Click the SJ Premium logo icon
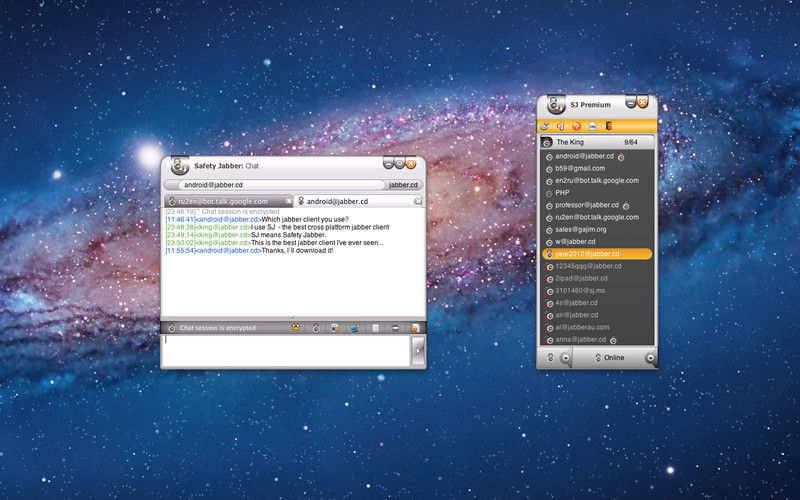The image size is (800, 500). pyautogui.click(x=556, y=104)
